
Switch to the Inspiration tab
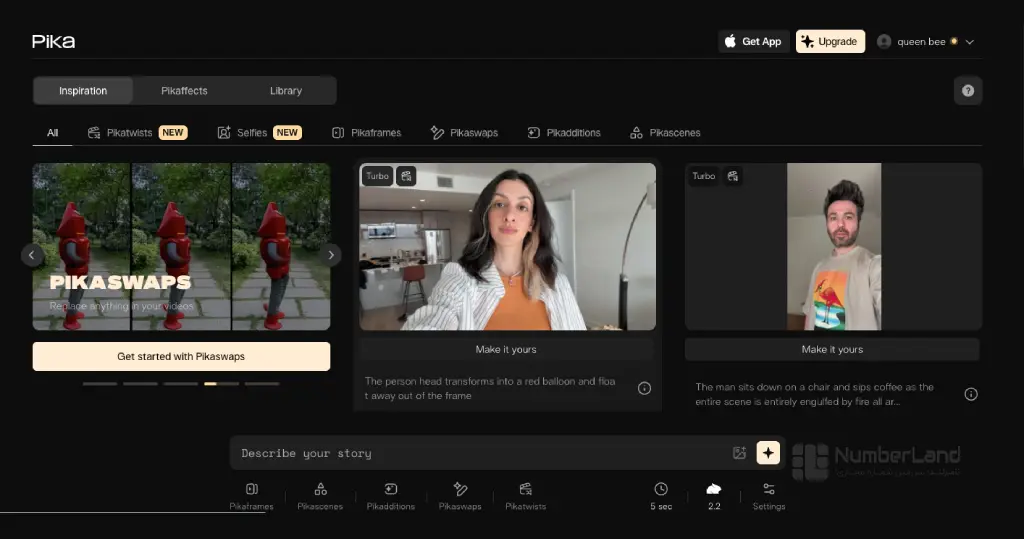(83, 91)
